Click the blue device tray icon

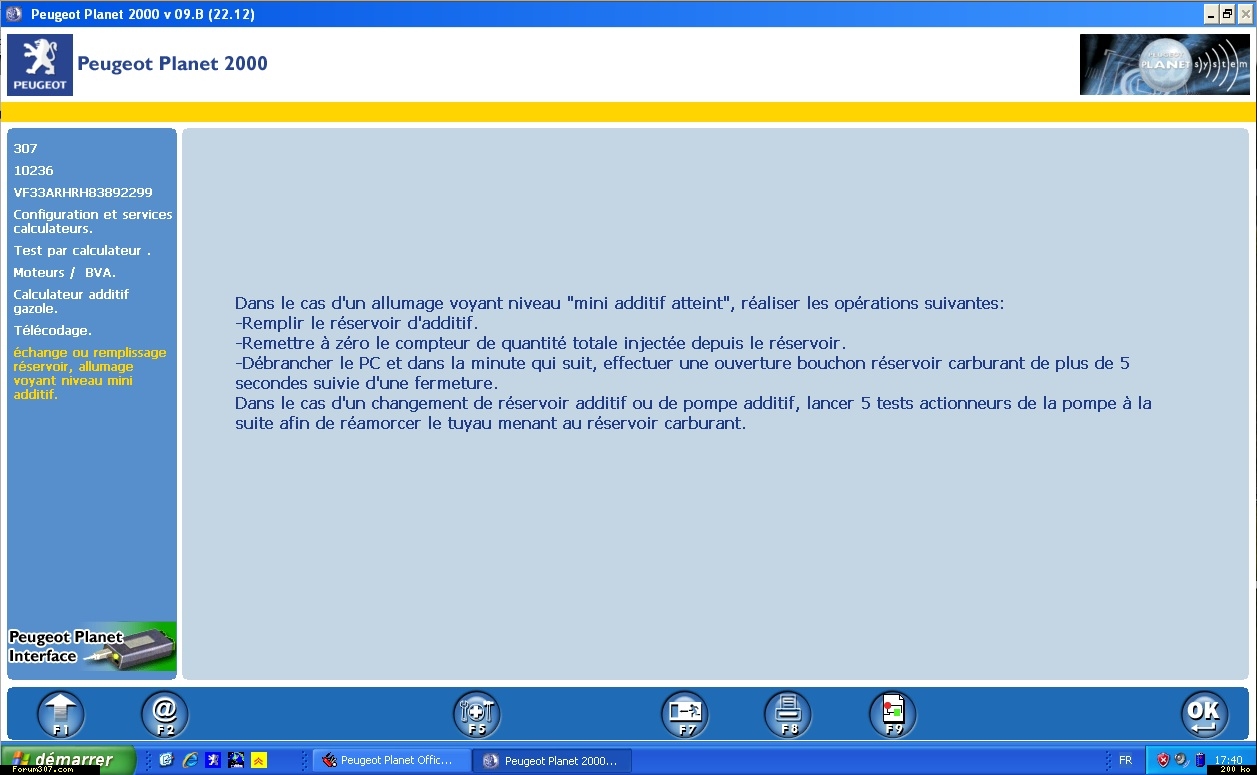[1200, 761]
